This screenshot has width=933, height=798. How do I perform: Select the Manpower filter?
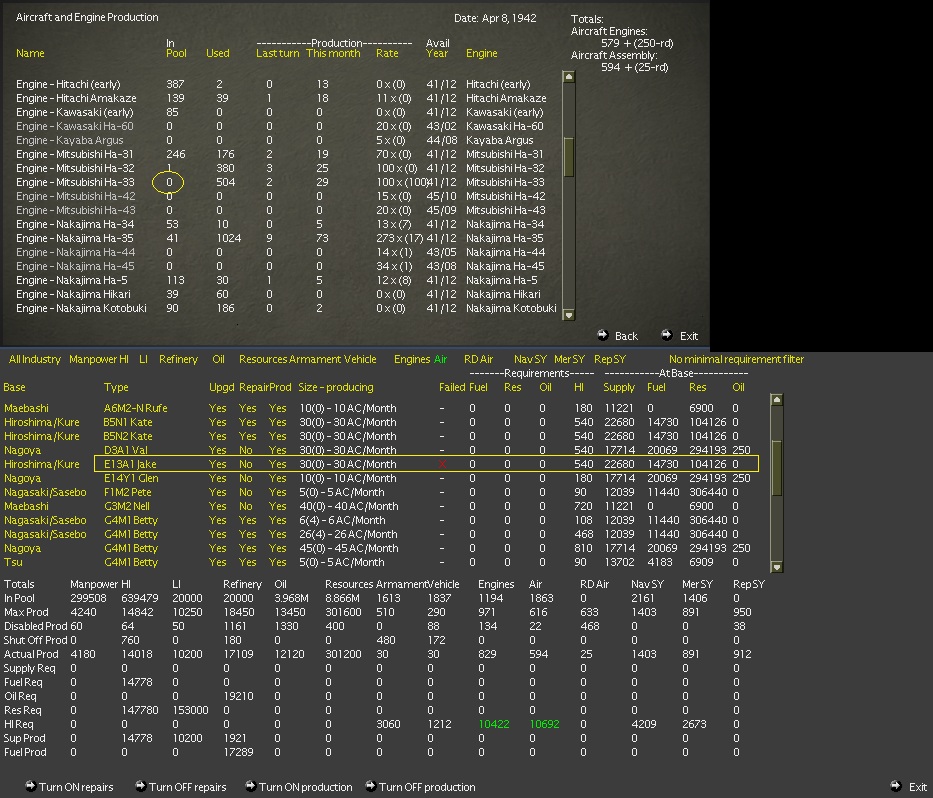coord(92,359)
